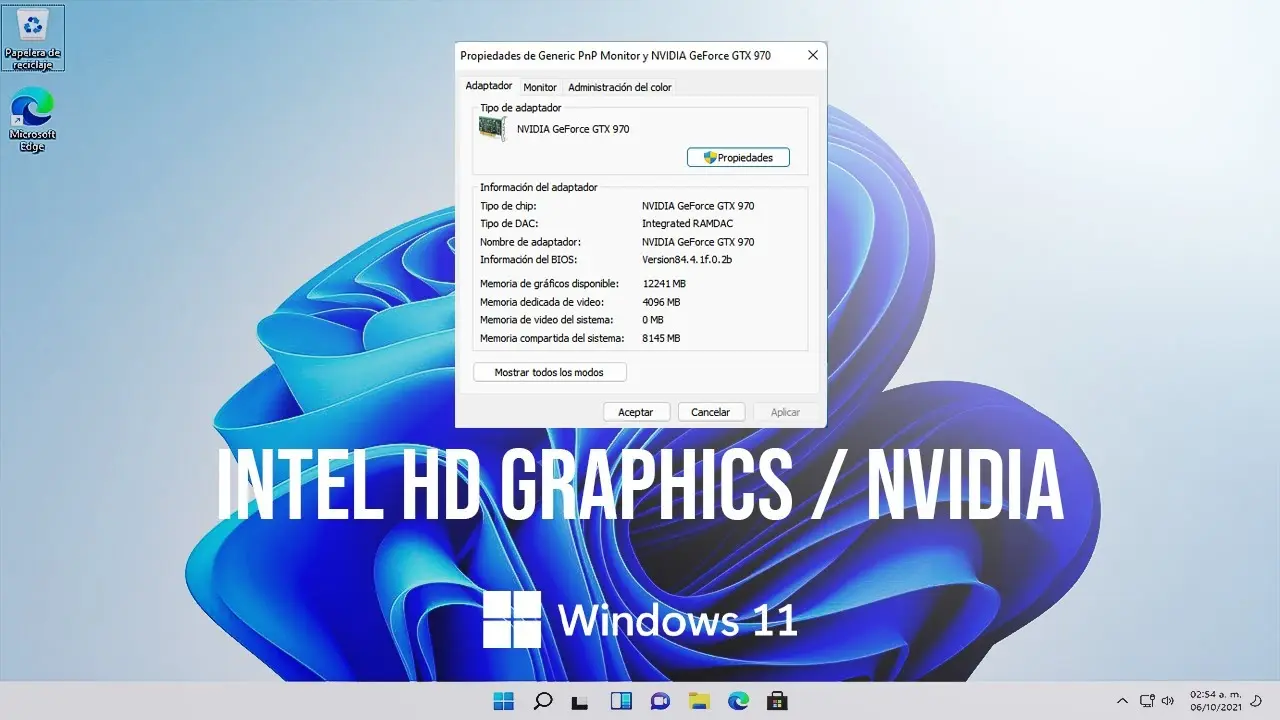Click the Tipo de DAC label
Viewport: 1280px width, 720px height.
click(509, 224)
